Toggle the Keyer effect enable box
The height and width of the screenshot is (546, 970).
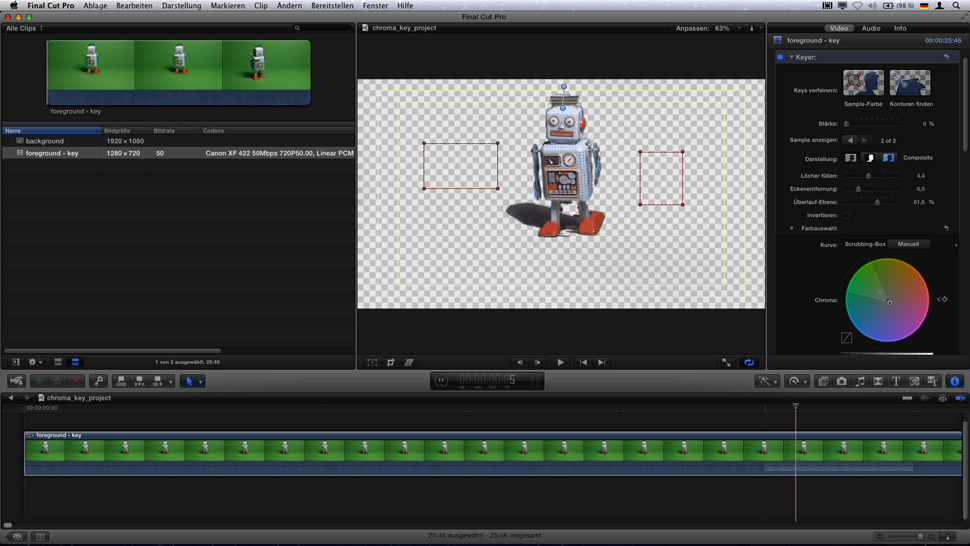(x=781, y=57)
